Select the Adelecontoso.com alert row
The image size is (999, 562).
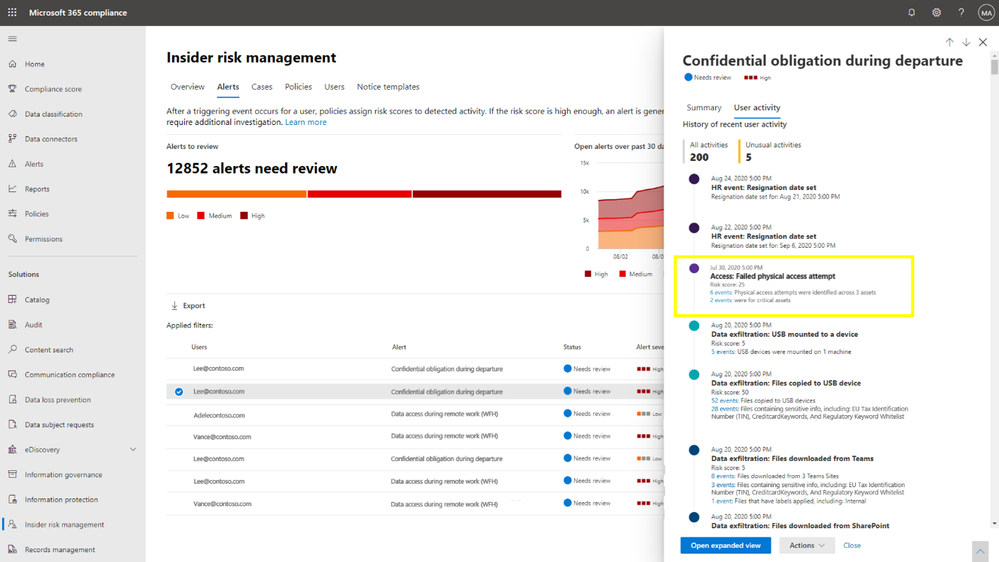(x=415, y=414)
